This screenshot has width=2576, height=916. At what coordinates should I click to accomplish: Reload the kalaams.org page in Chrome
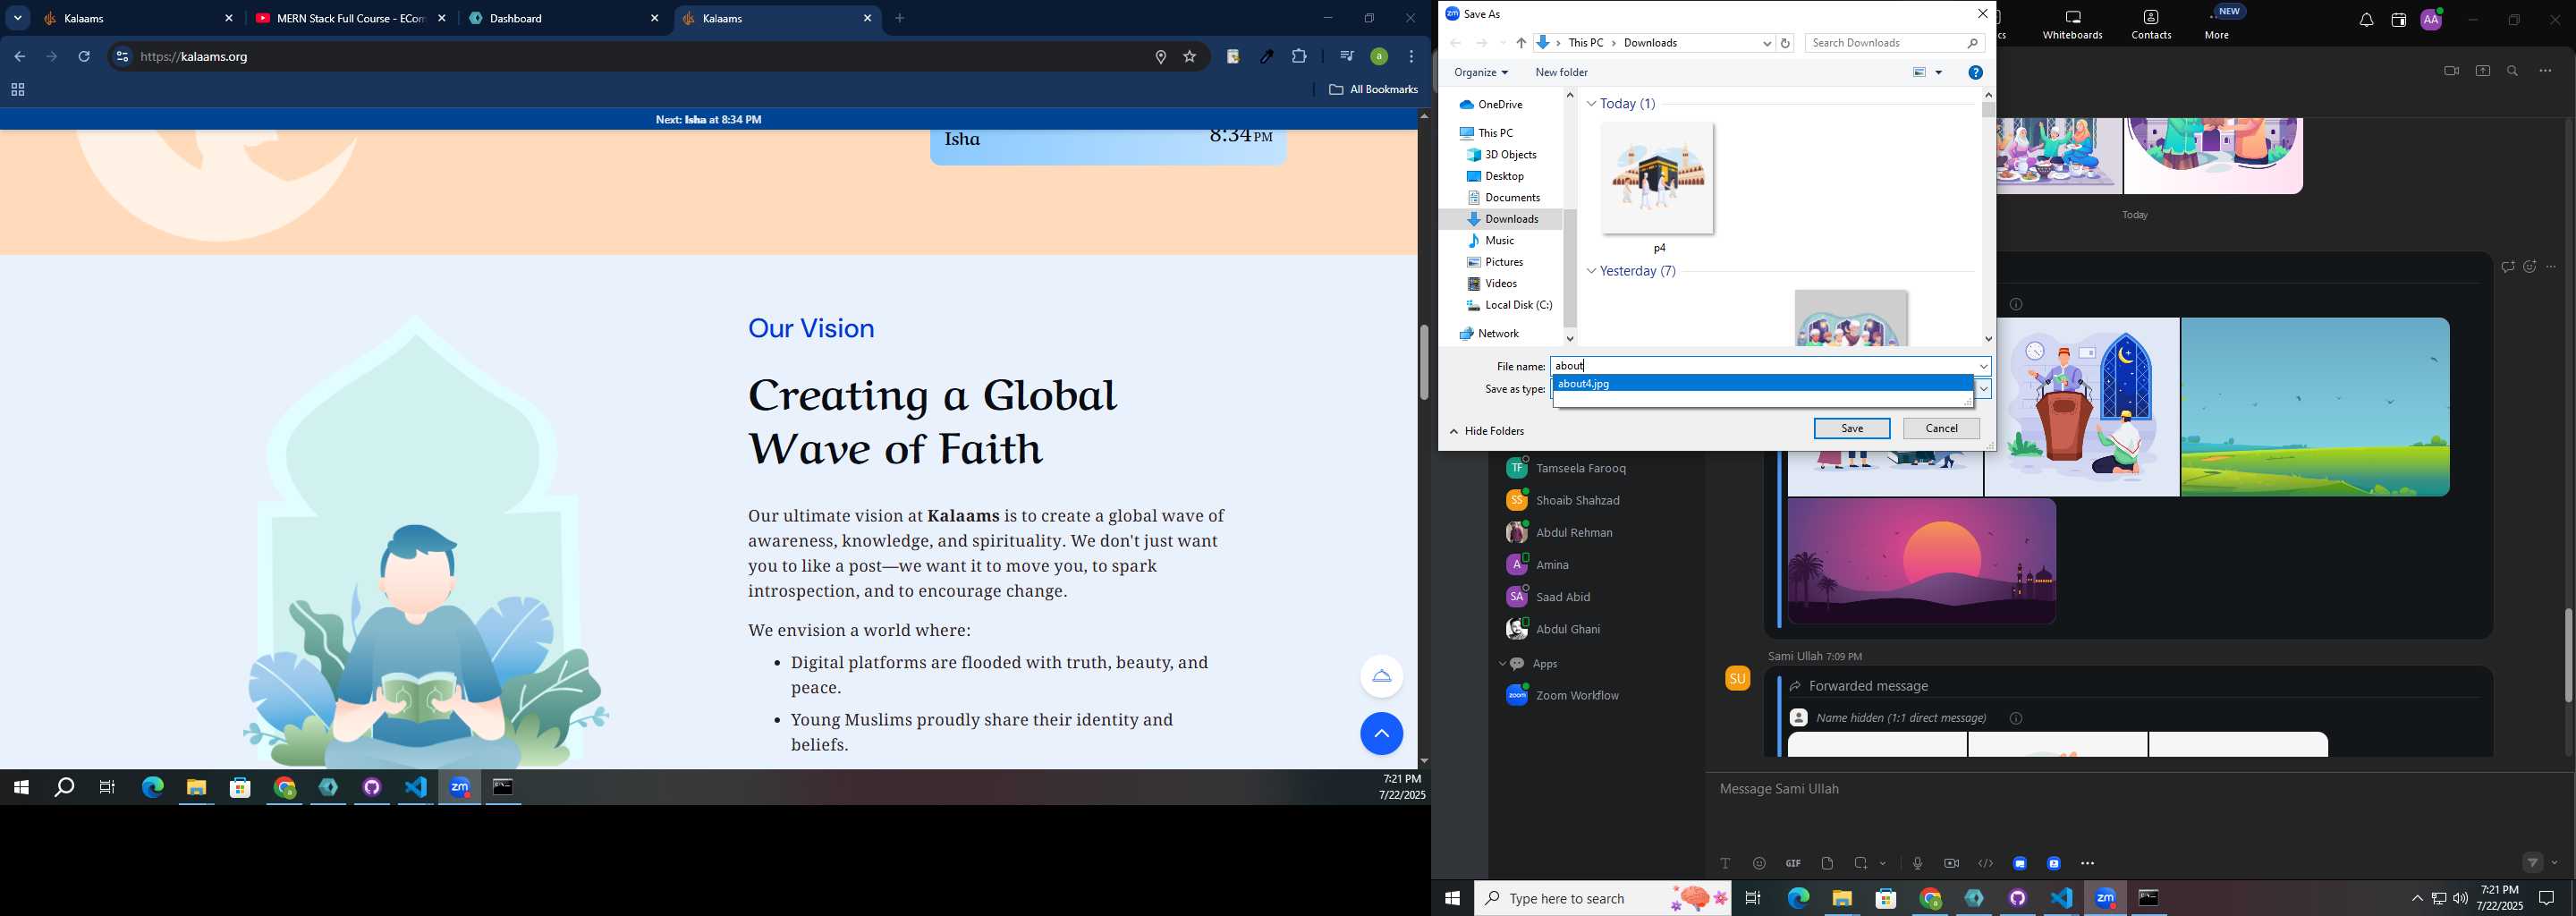(x=85, y=57)
